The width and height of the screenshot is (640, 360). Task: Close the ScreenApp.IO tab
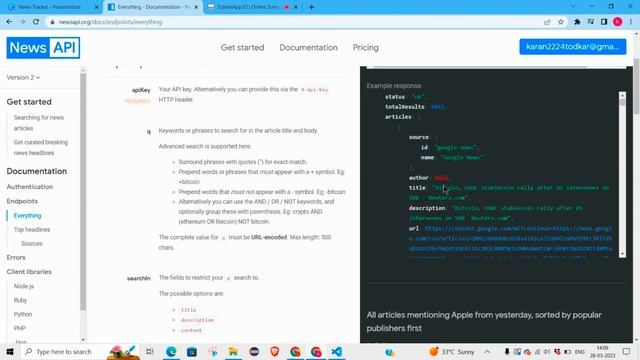click(x=296, y=7)
